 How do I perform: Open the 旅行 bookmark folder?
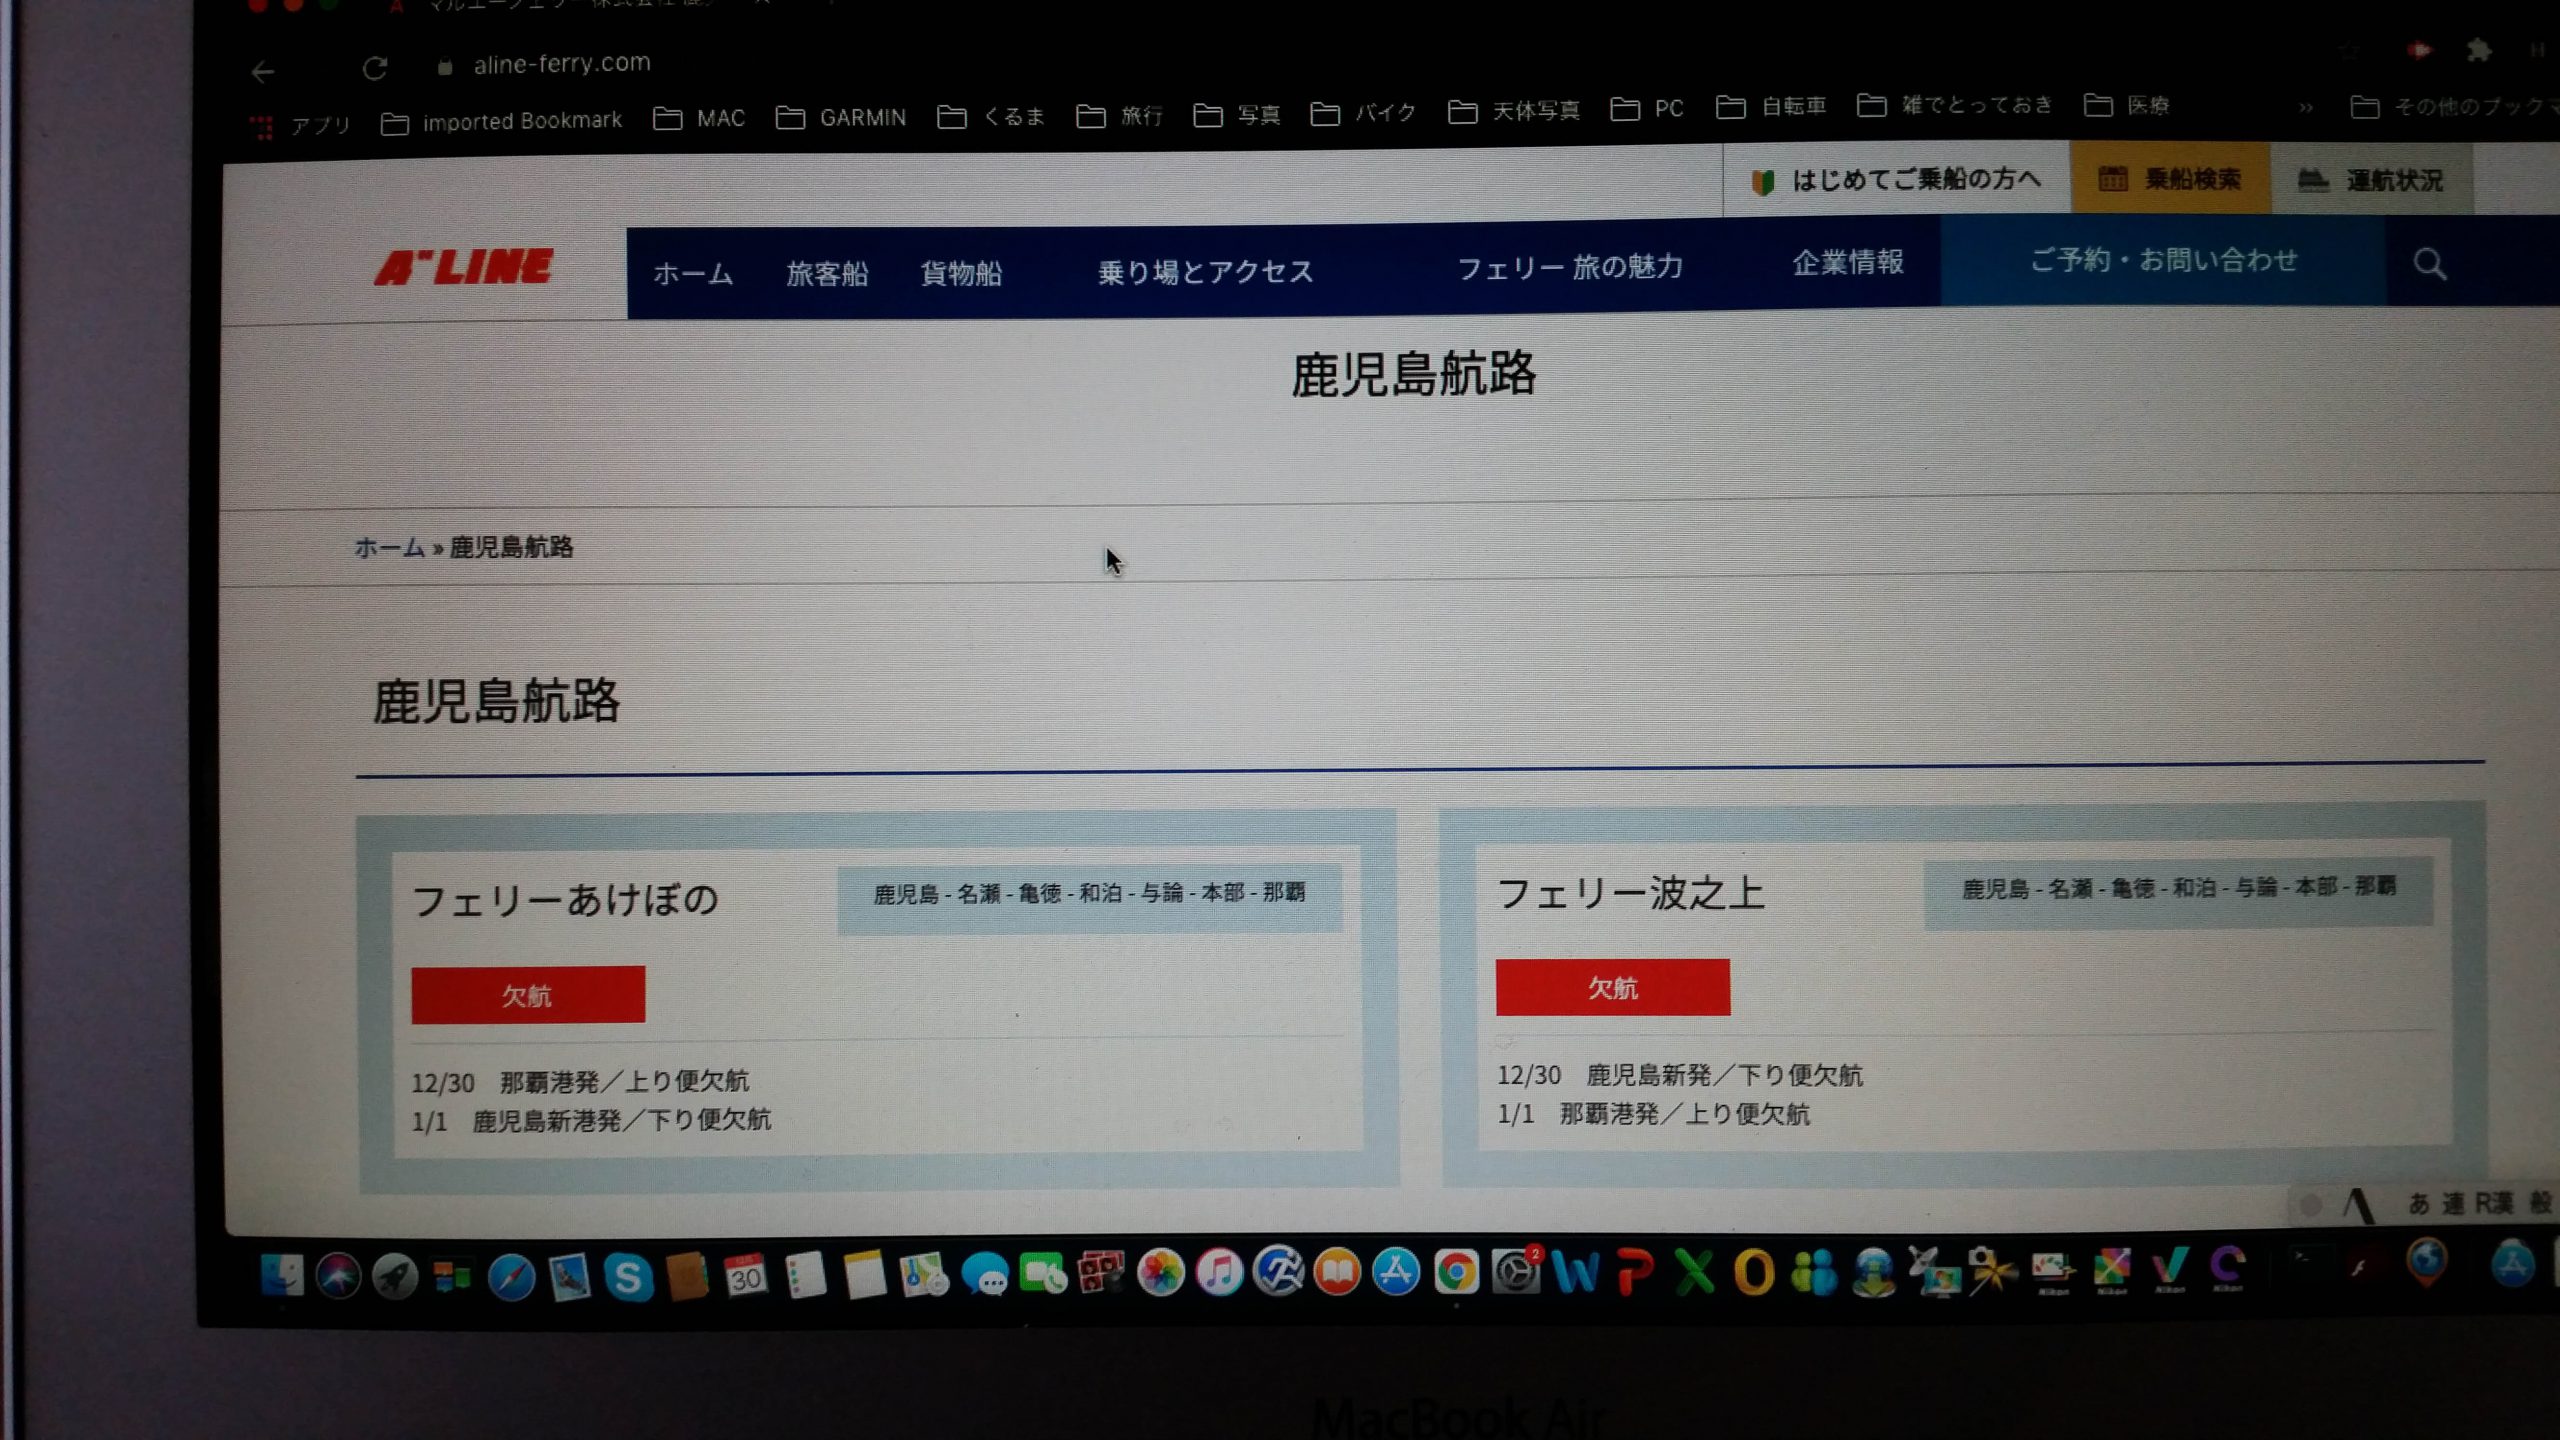(1119, 115)
